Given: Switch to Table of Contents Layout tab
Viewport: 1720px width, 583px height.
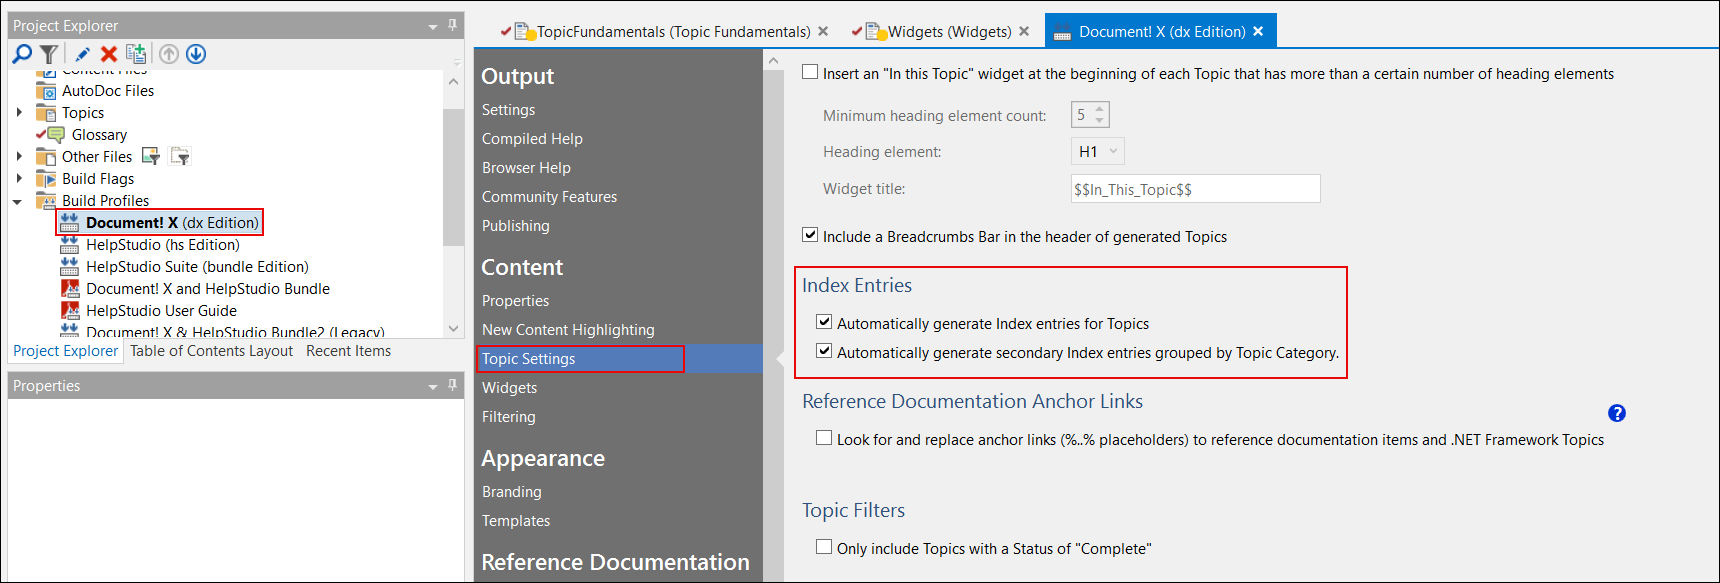Looking at the screenshot, I should point(211,351).
